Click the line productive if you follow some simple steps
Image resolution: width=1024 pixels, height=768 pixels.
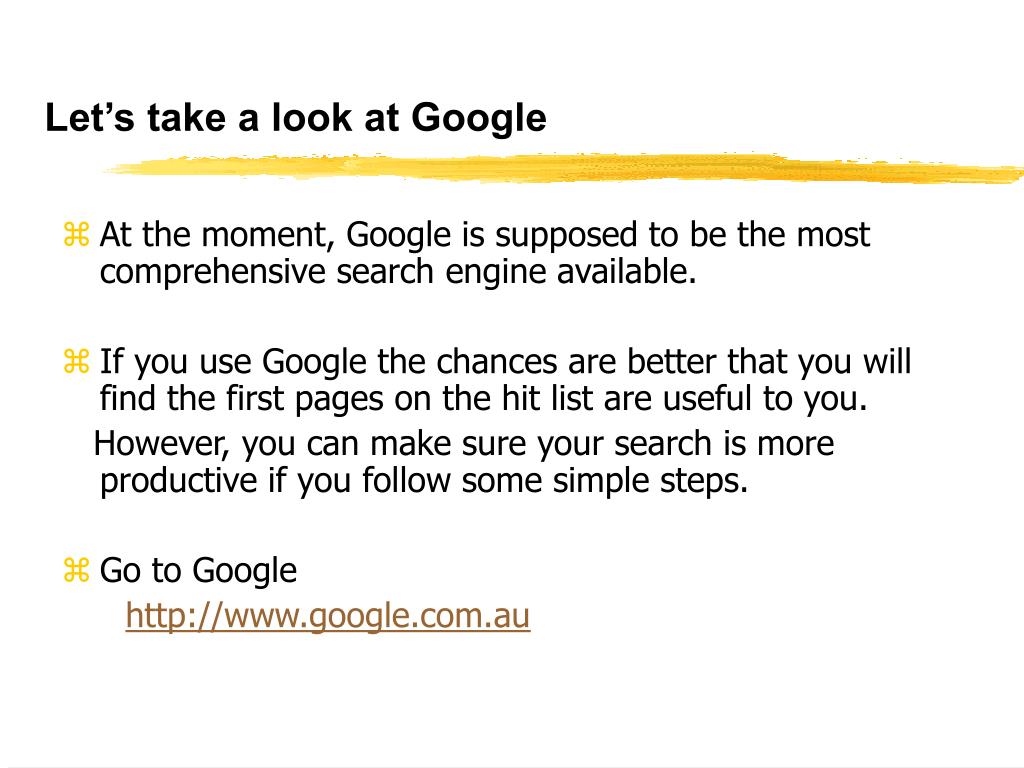[x=424, y=481]
